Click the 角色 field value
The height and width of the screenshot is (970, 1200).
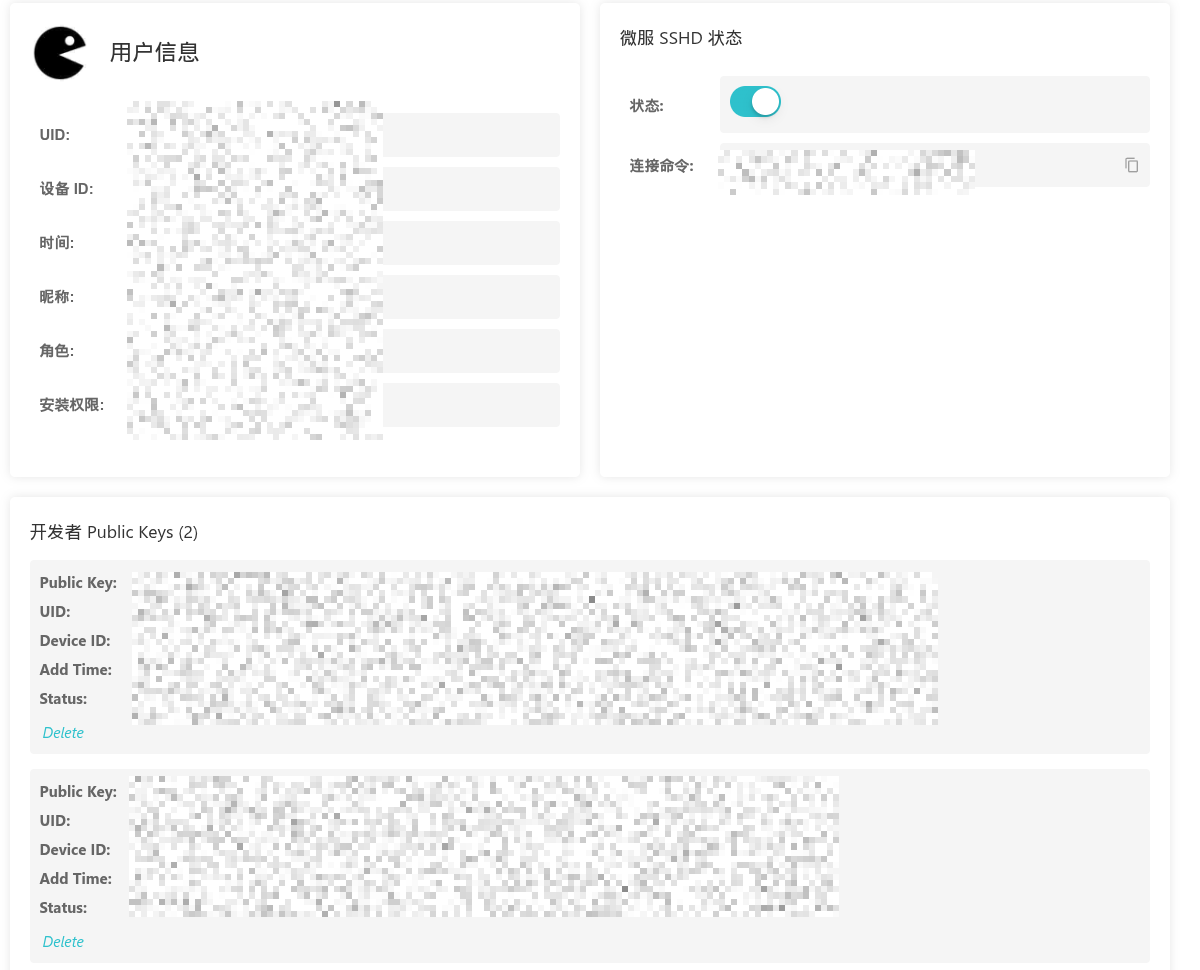pos(343,351)
